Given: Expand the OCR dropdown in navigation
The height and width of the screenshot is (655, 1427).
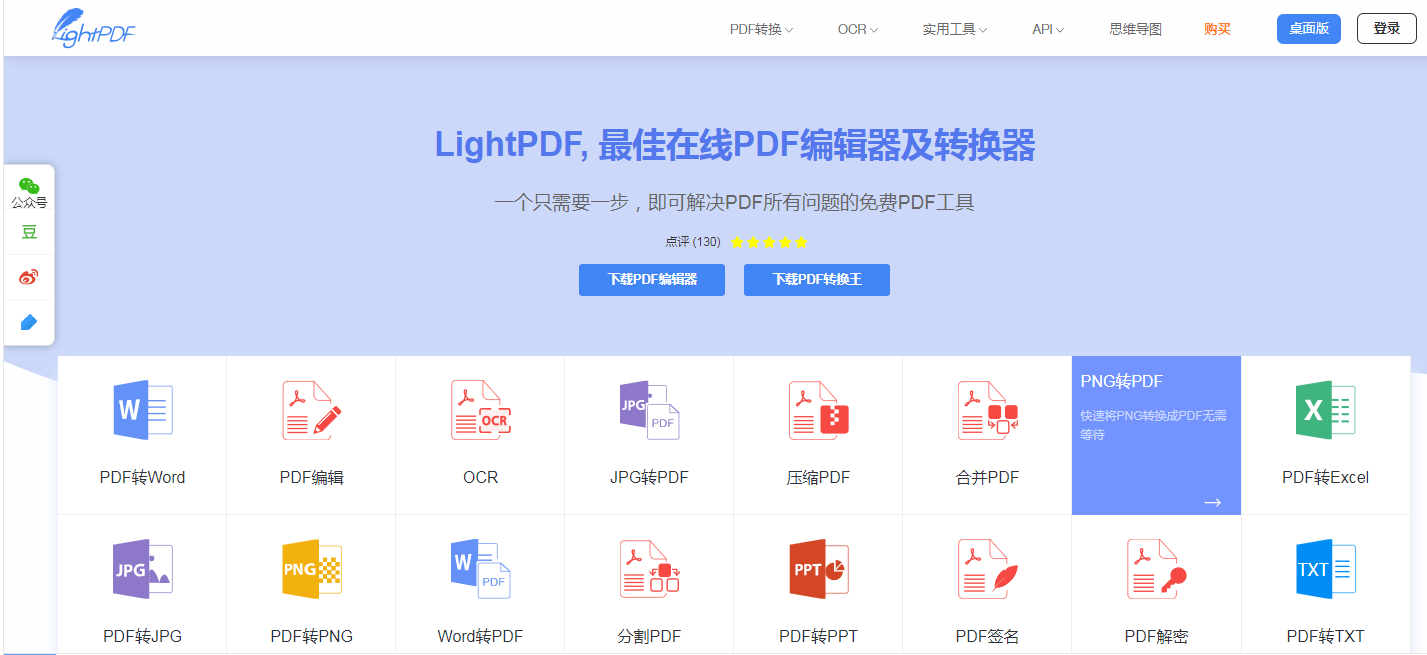Looking at the screenshot, I should (858, 29).
